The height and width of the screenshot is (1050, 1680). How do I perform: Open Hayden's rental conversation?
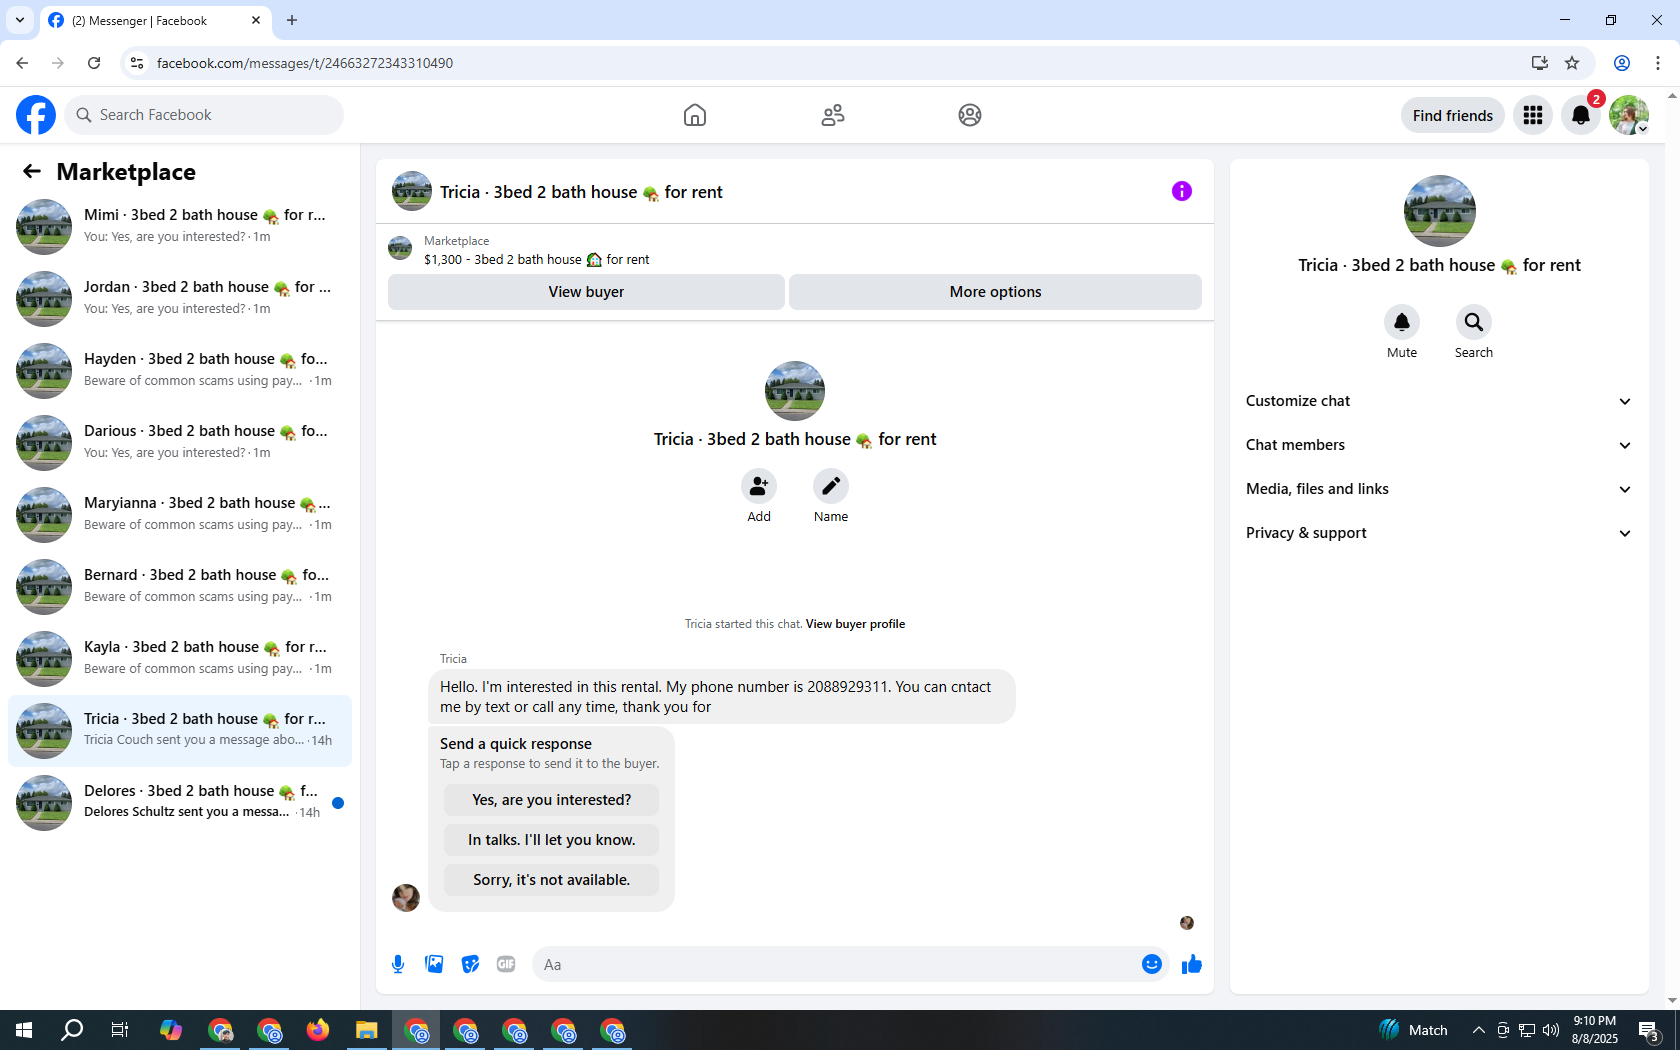pyautogui.click(x=180, y=370)
